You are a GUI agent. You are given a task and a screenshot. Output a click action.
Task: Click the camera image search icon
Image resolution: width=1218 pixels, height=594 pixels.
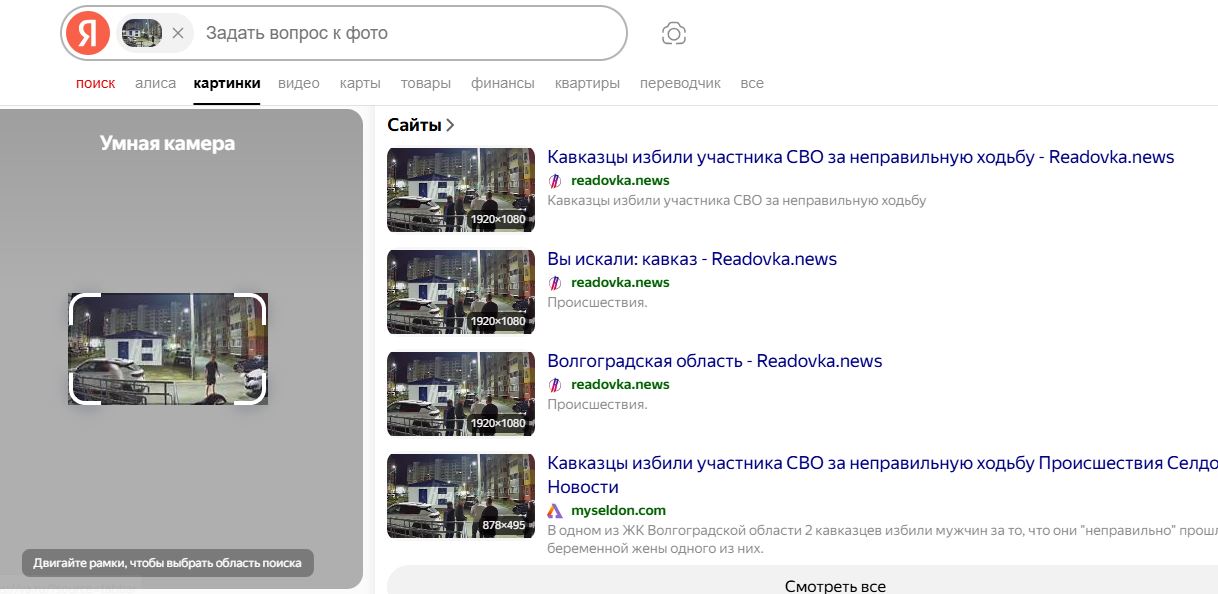pos(674,33)
